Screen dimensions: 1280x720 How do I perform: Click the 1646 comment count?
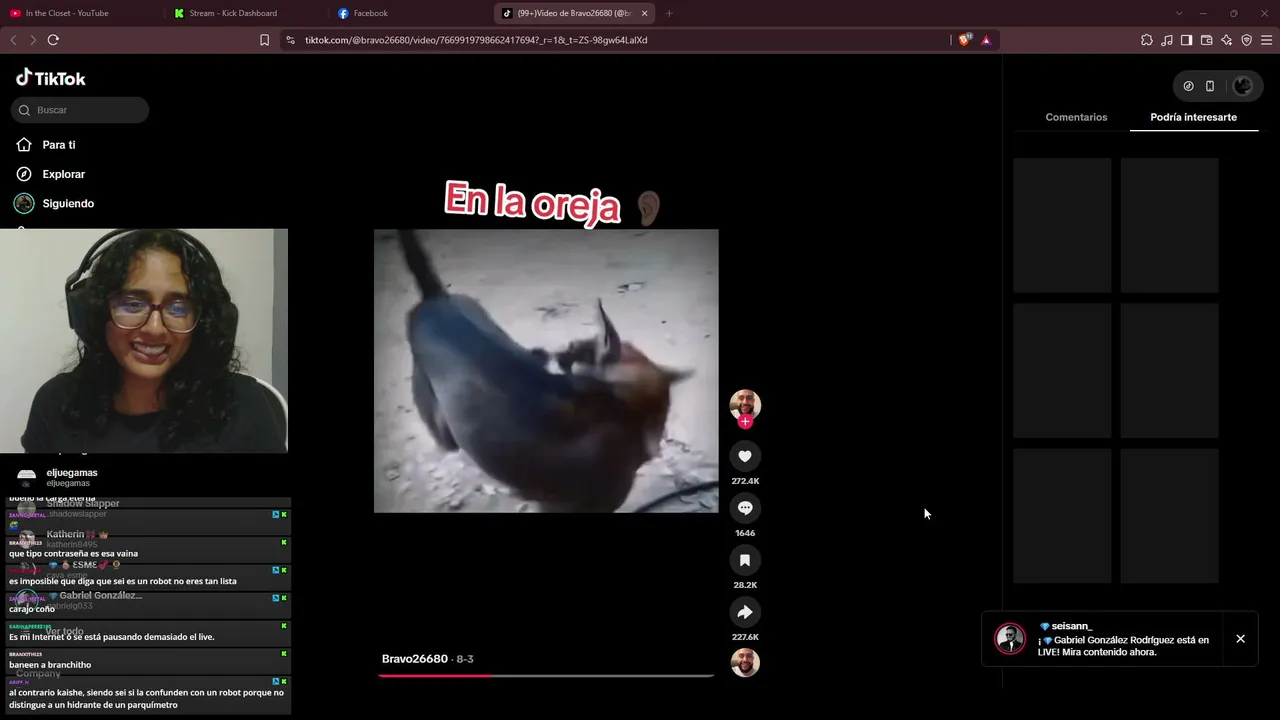[x=745, y=533]
